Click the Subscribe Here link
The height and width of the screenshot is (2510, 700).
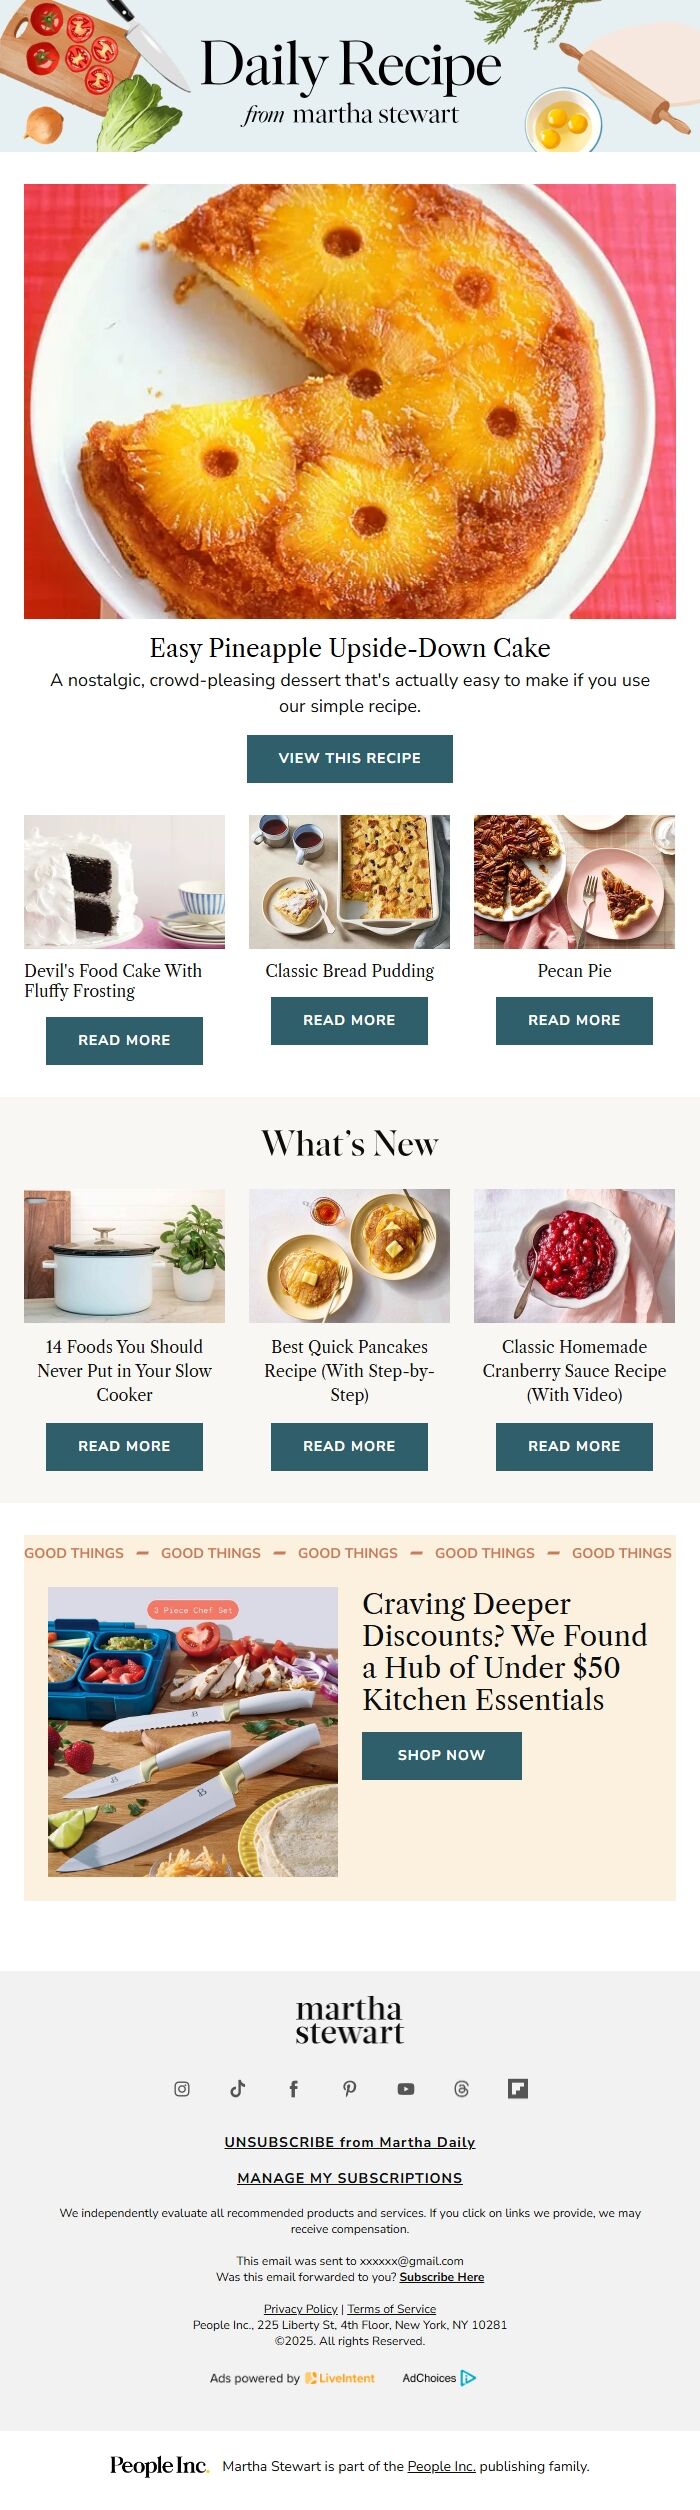pyautogui.click(x=442, y=2277)
